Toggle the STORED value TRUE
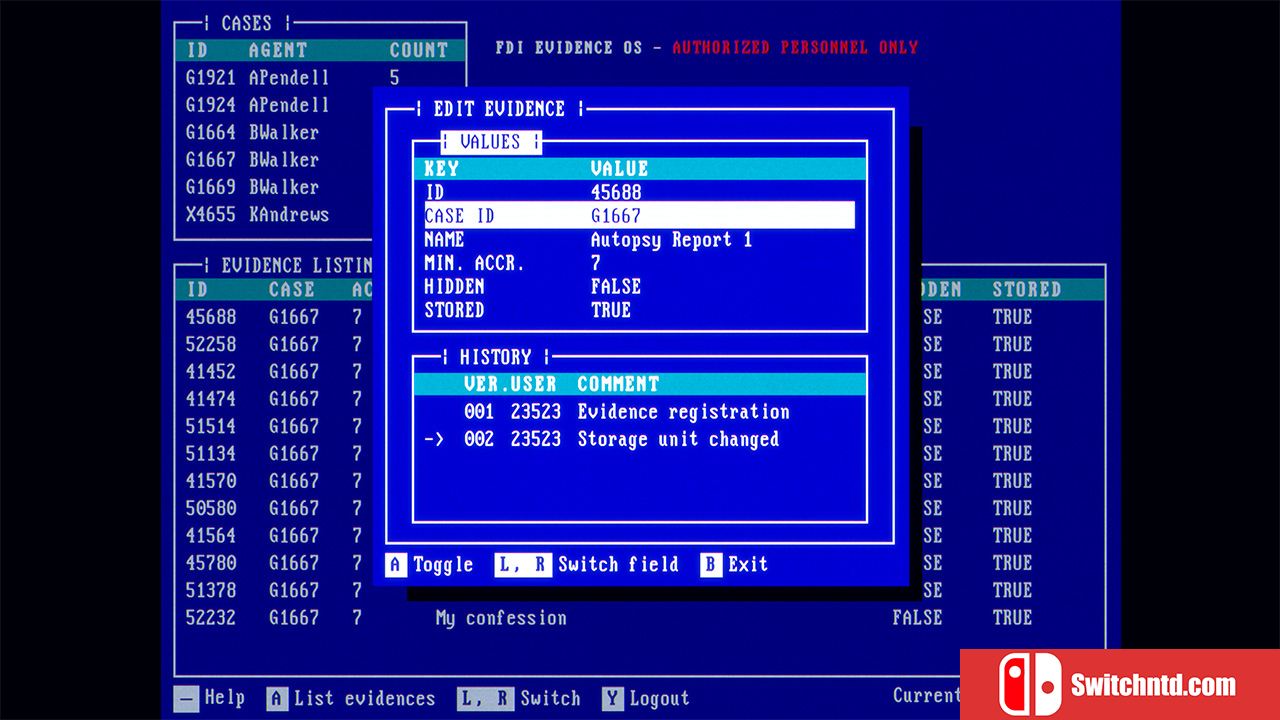 tap(611, 311)
